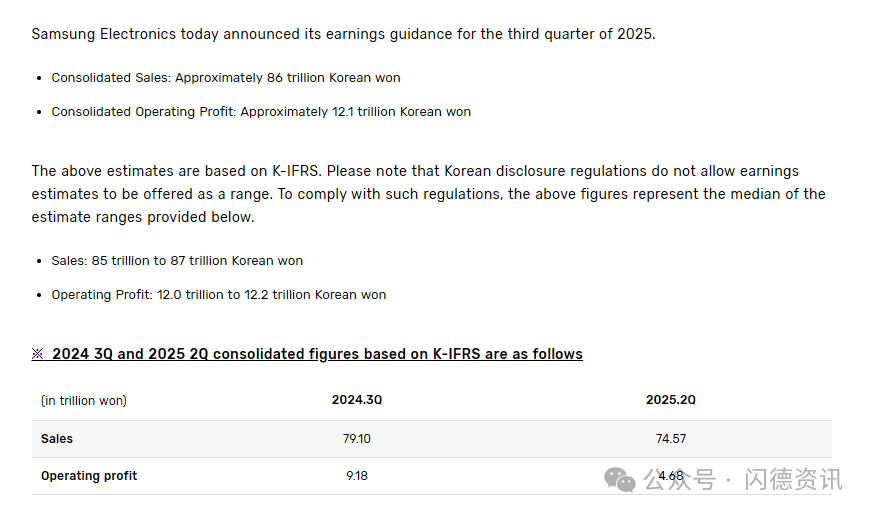Select the 74.57 sales value cell
This screenshot has height=514, width=870.
[x=670, y=439]
